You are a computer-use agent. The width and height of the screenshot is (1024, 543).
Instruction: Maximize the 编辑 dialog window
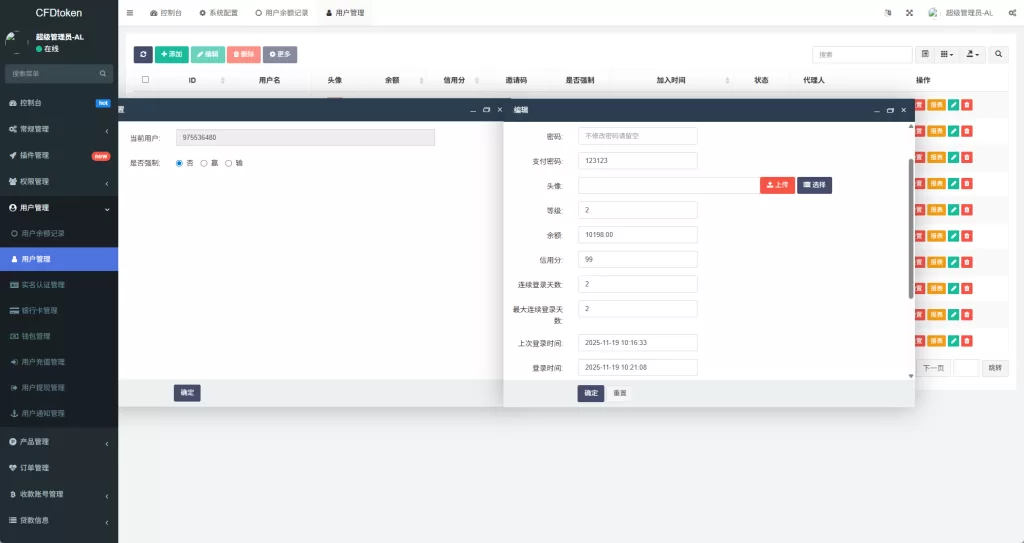coord(890,110)
